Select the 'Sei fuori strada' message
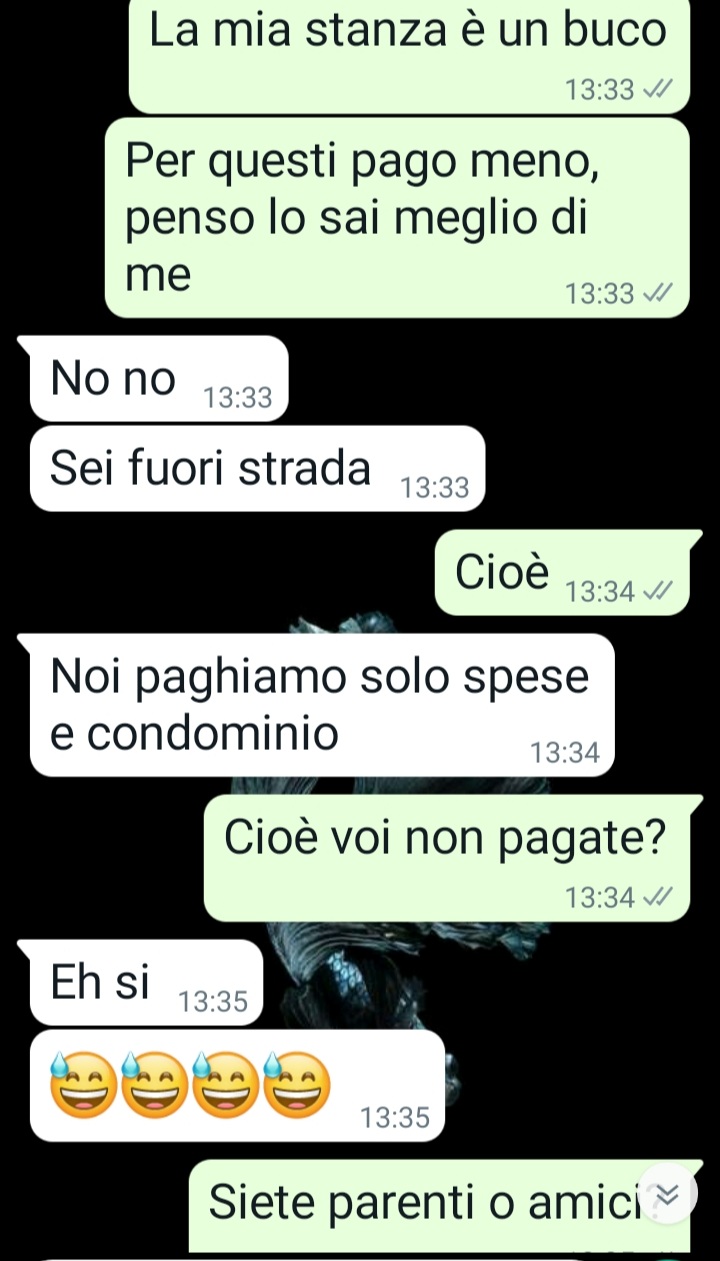720x1261 pixels. tap(257, 468)
